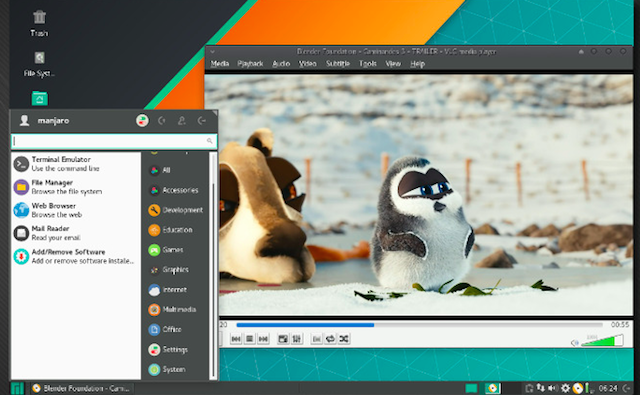The width and height of the screenshot is (640, 395).
Task: Click the manjaro user avatar
Action: pos(24,120)
